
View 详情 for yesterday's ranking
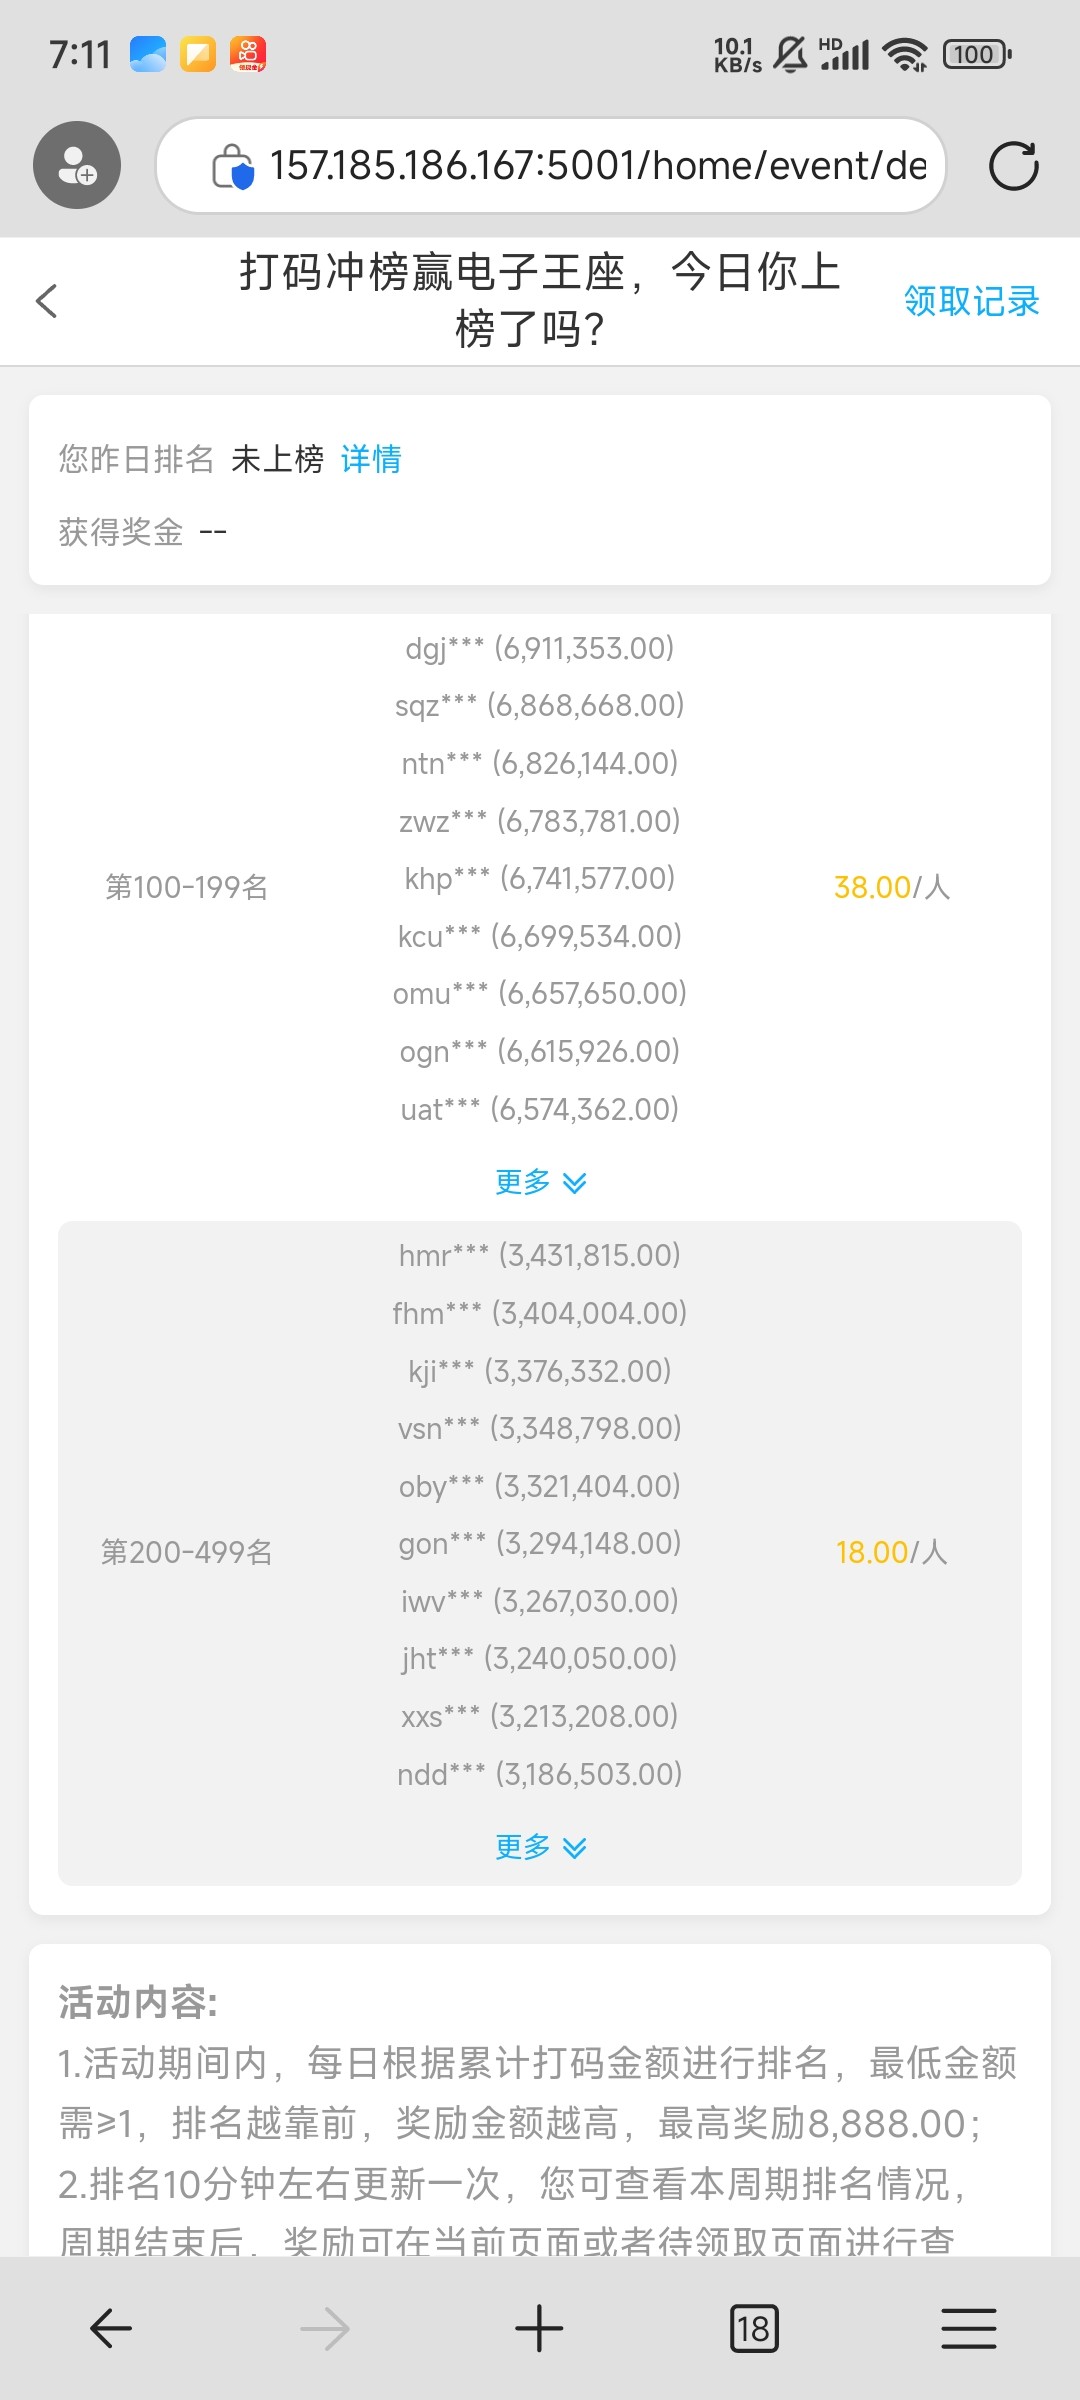[371, 459]
